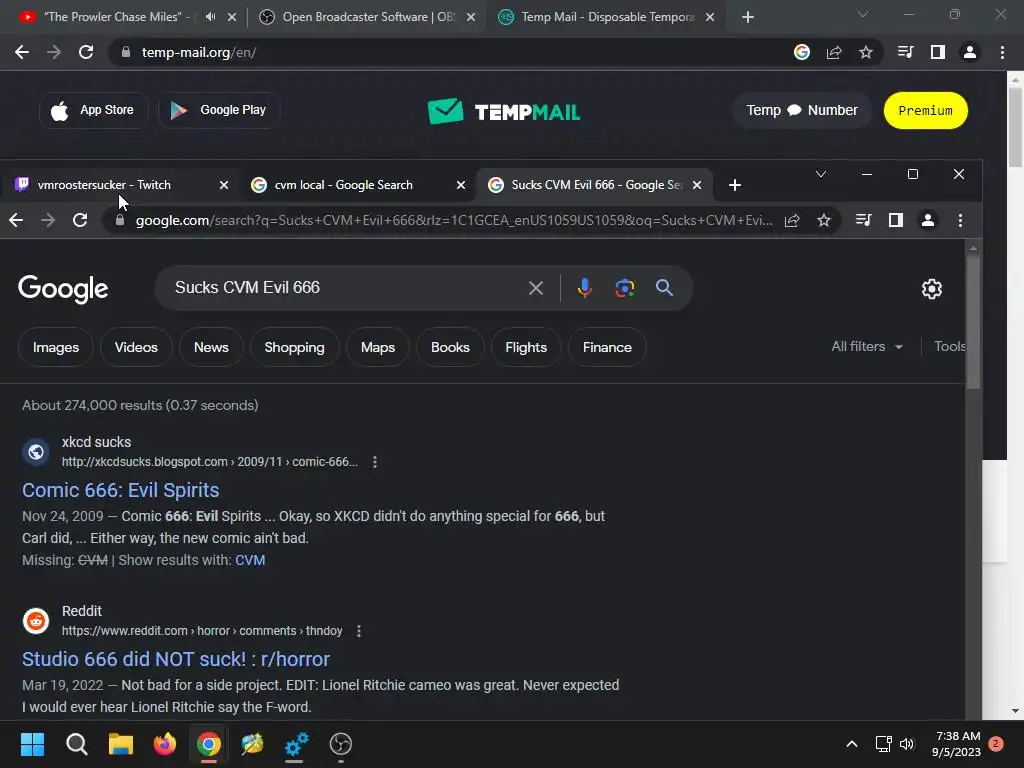Open volume control in system tray

[906, 744]
